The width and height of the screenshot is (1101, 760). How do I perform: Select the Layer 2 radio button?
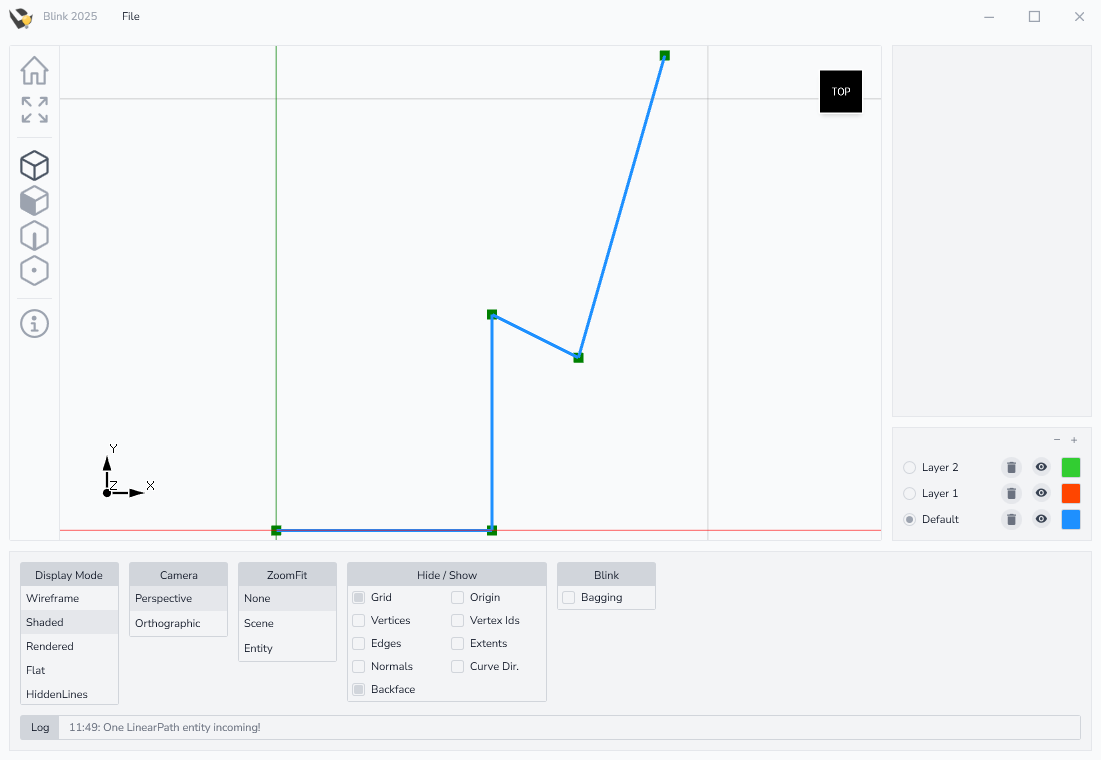click(x=909, y=467)
